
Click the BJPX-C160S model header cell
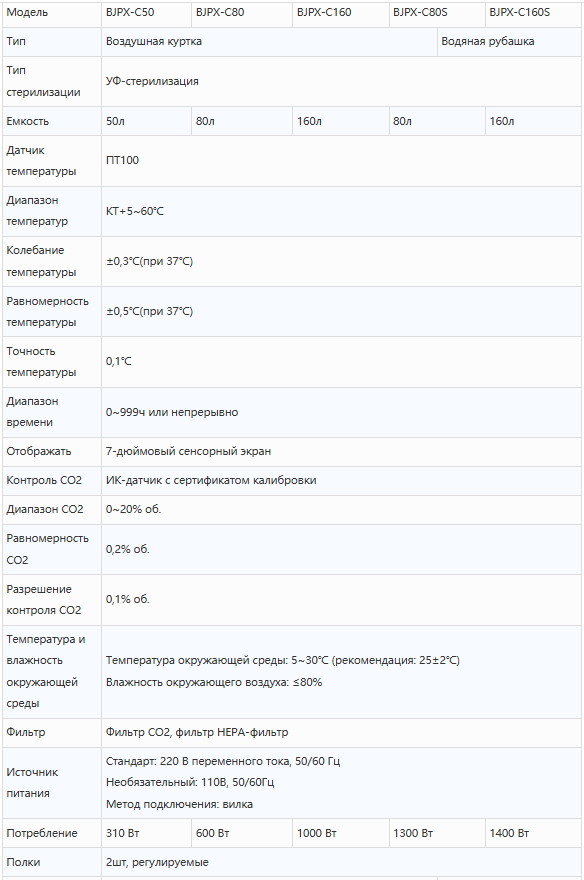click(533, 12)
